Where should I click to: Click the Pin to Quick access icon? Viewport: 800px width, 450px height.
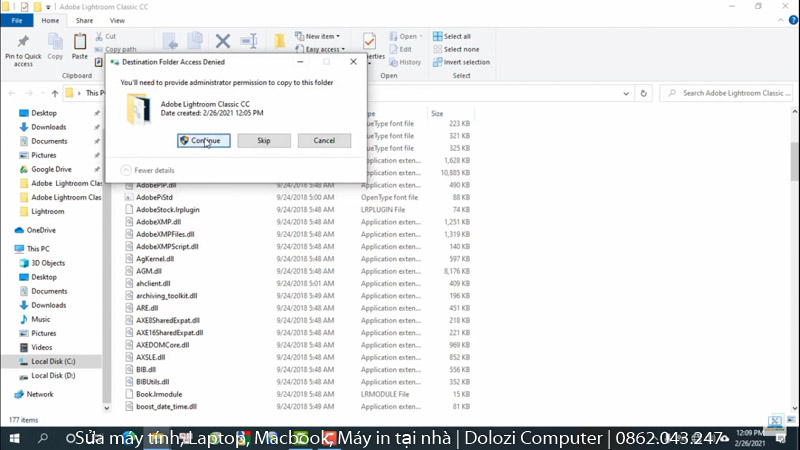tap(22, 42)
